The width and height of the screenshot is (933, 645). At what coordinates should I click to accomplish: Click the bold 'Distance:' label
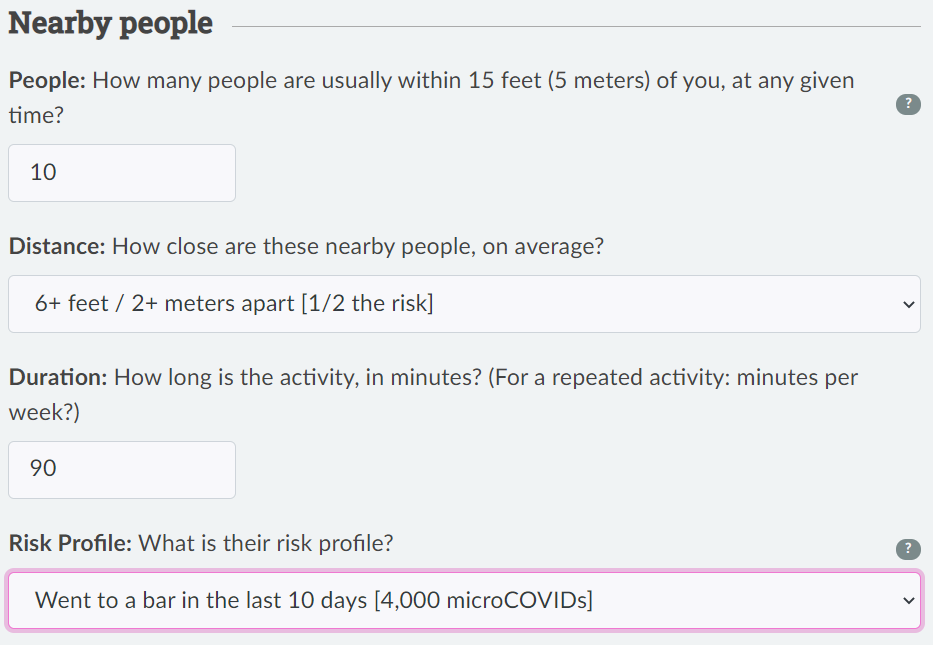pos(57,246)
